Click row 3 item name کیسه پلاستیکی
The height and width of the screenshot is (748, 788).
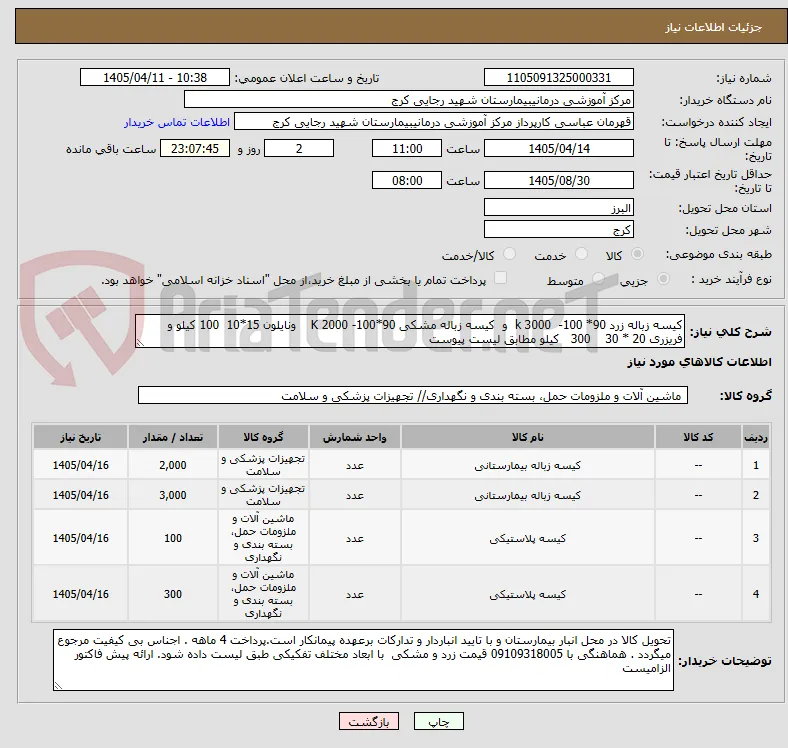tap(528, 538)
